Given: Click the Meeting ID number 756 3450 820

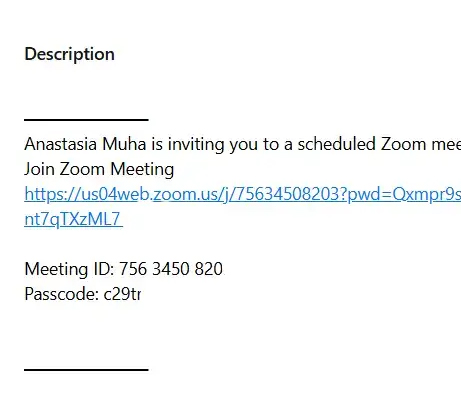Looking at the screenshot, I should [171, 269].
